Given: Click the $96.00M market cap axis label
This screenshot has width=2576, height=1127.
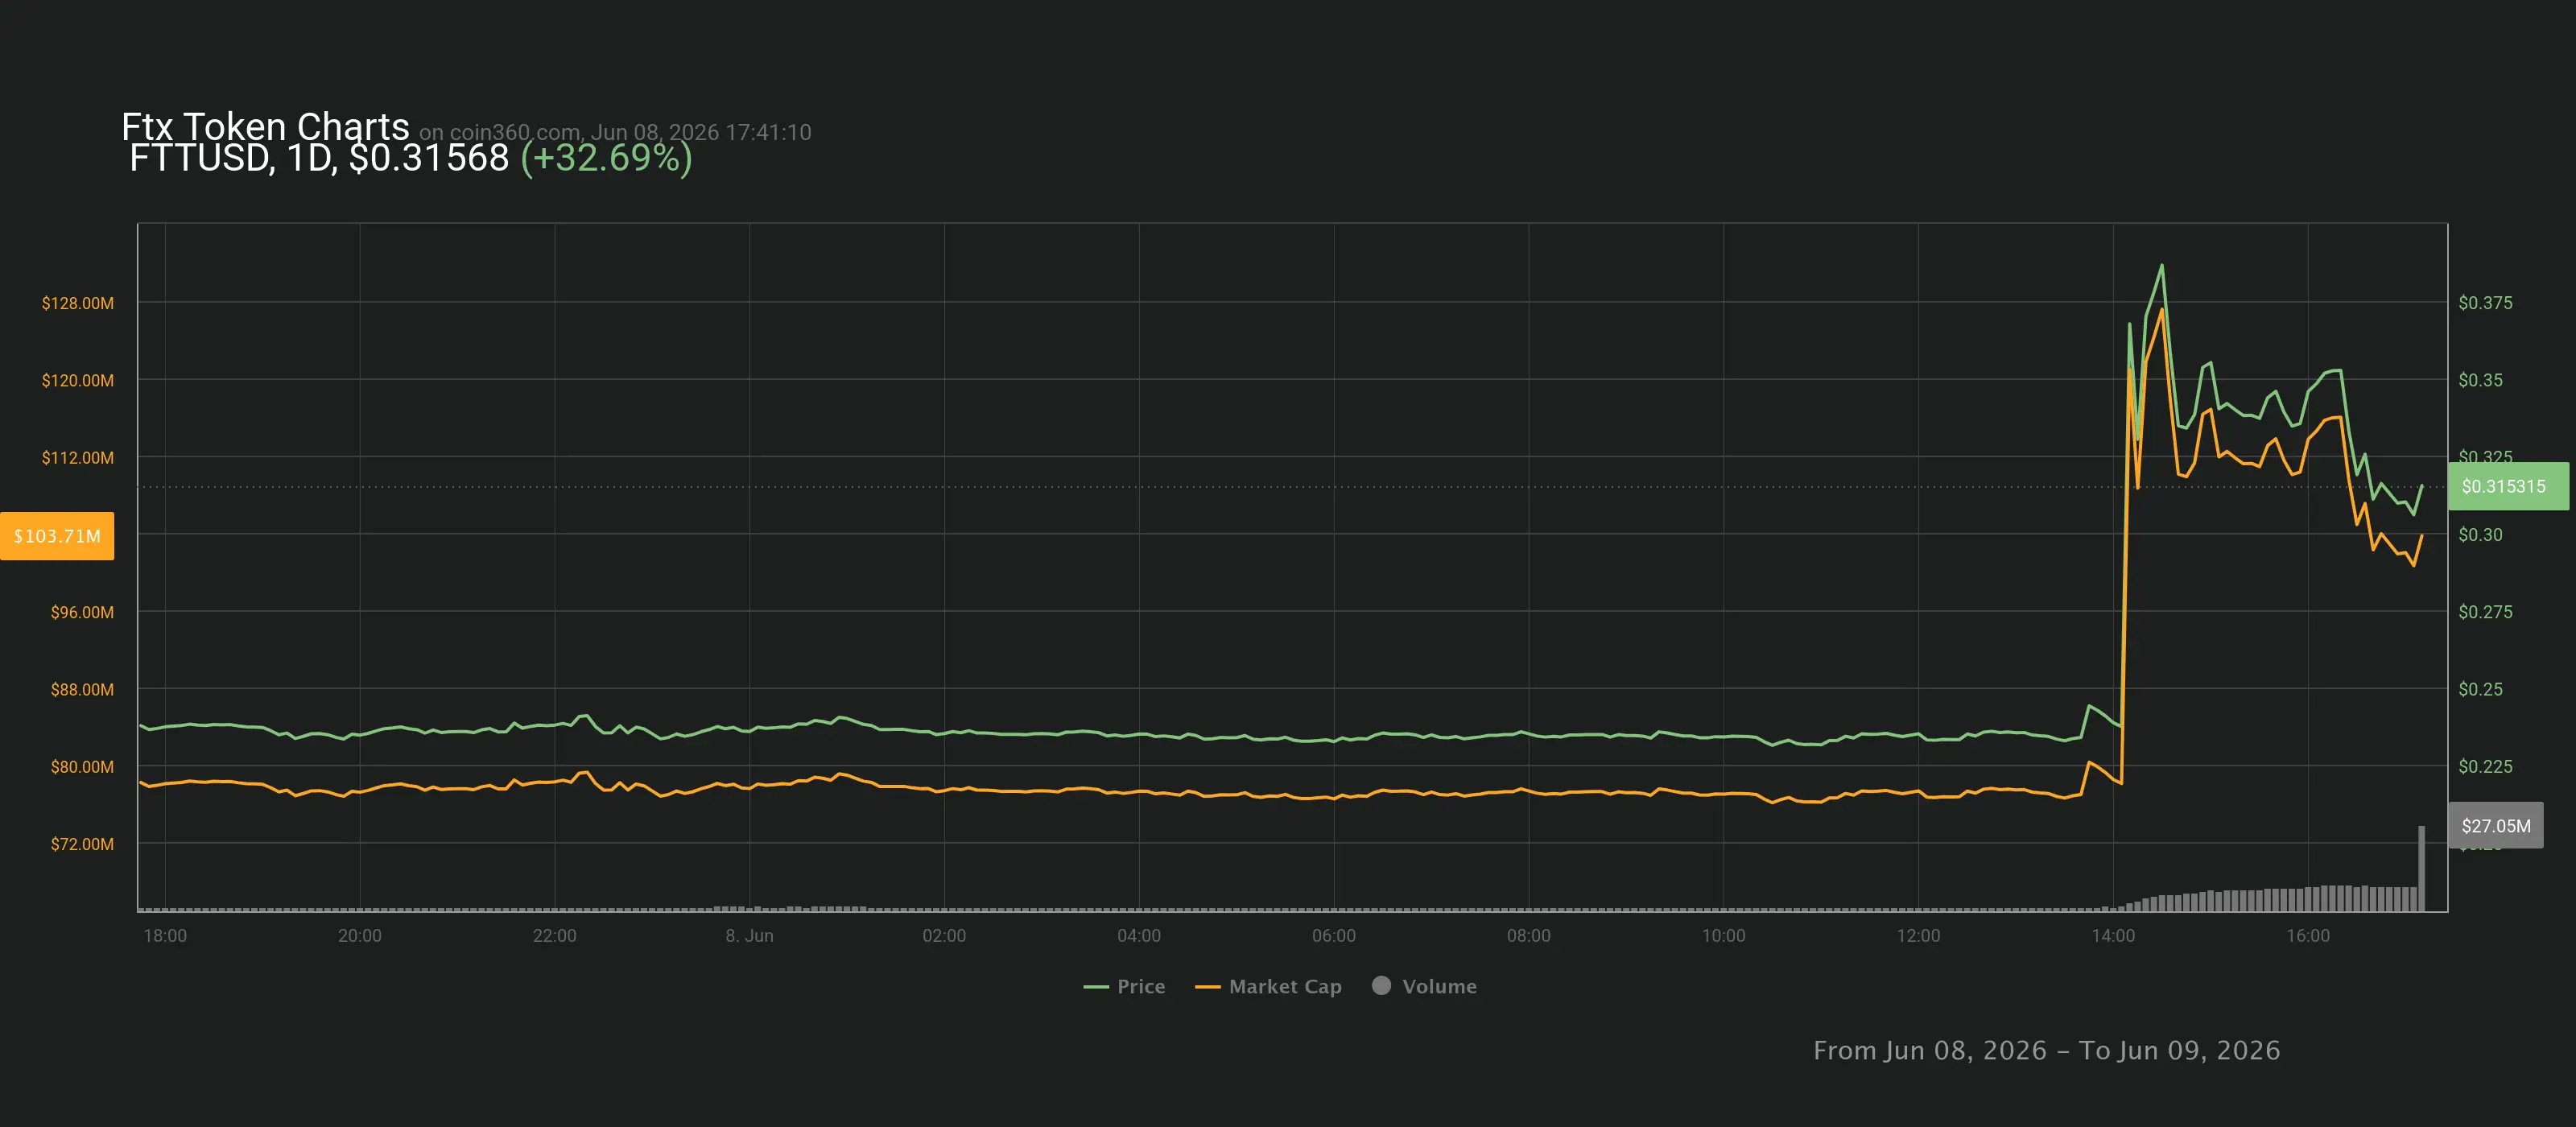Looking at the screenshot, I should click(82, 612).
